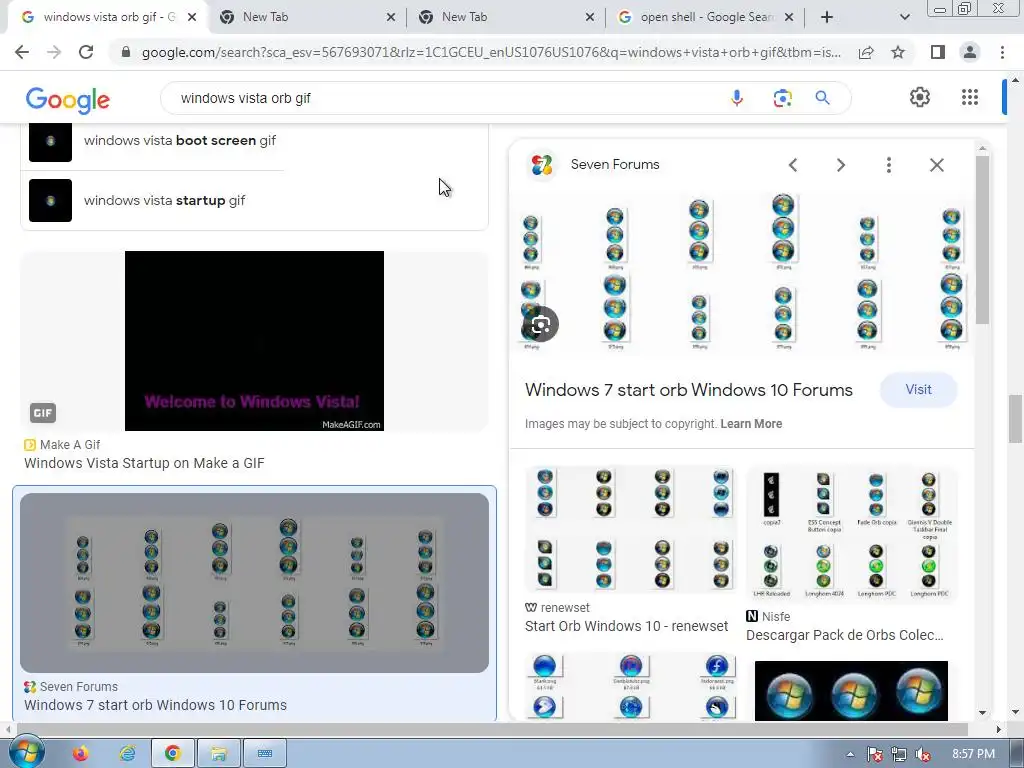Go forward with the browser forward arrow
The image size is (1024, 768).
click(x=54, y=52)
